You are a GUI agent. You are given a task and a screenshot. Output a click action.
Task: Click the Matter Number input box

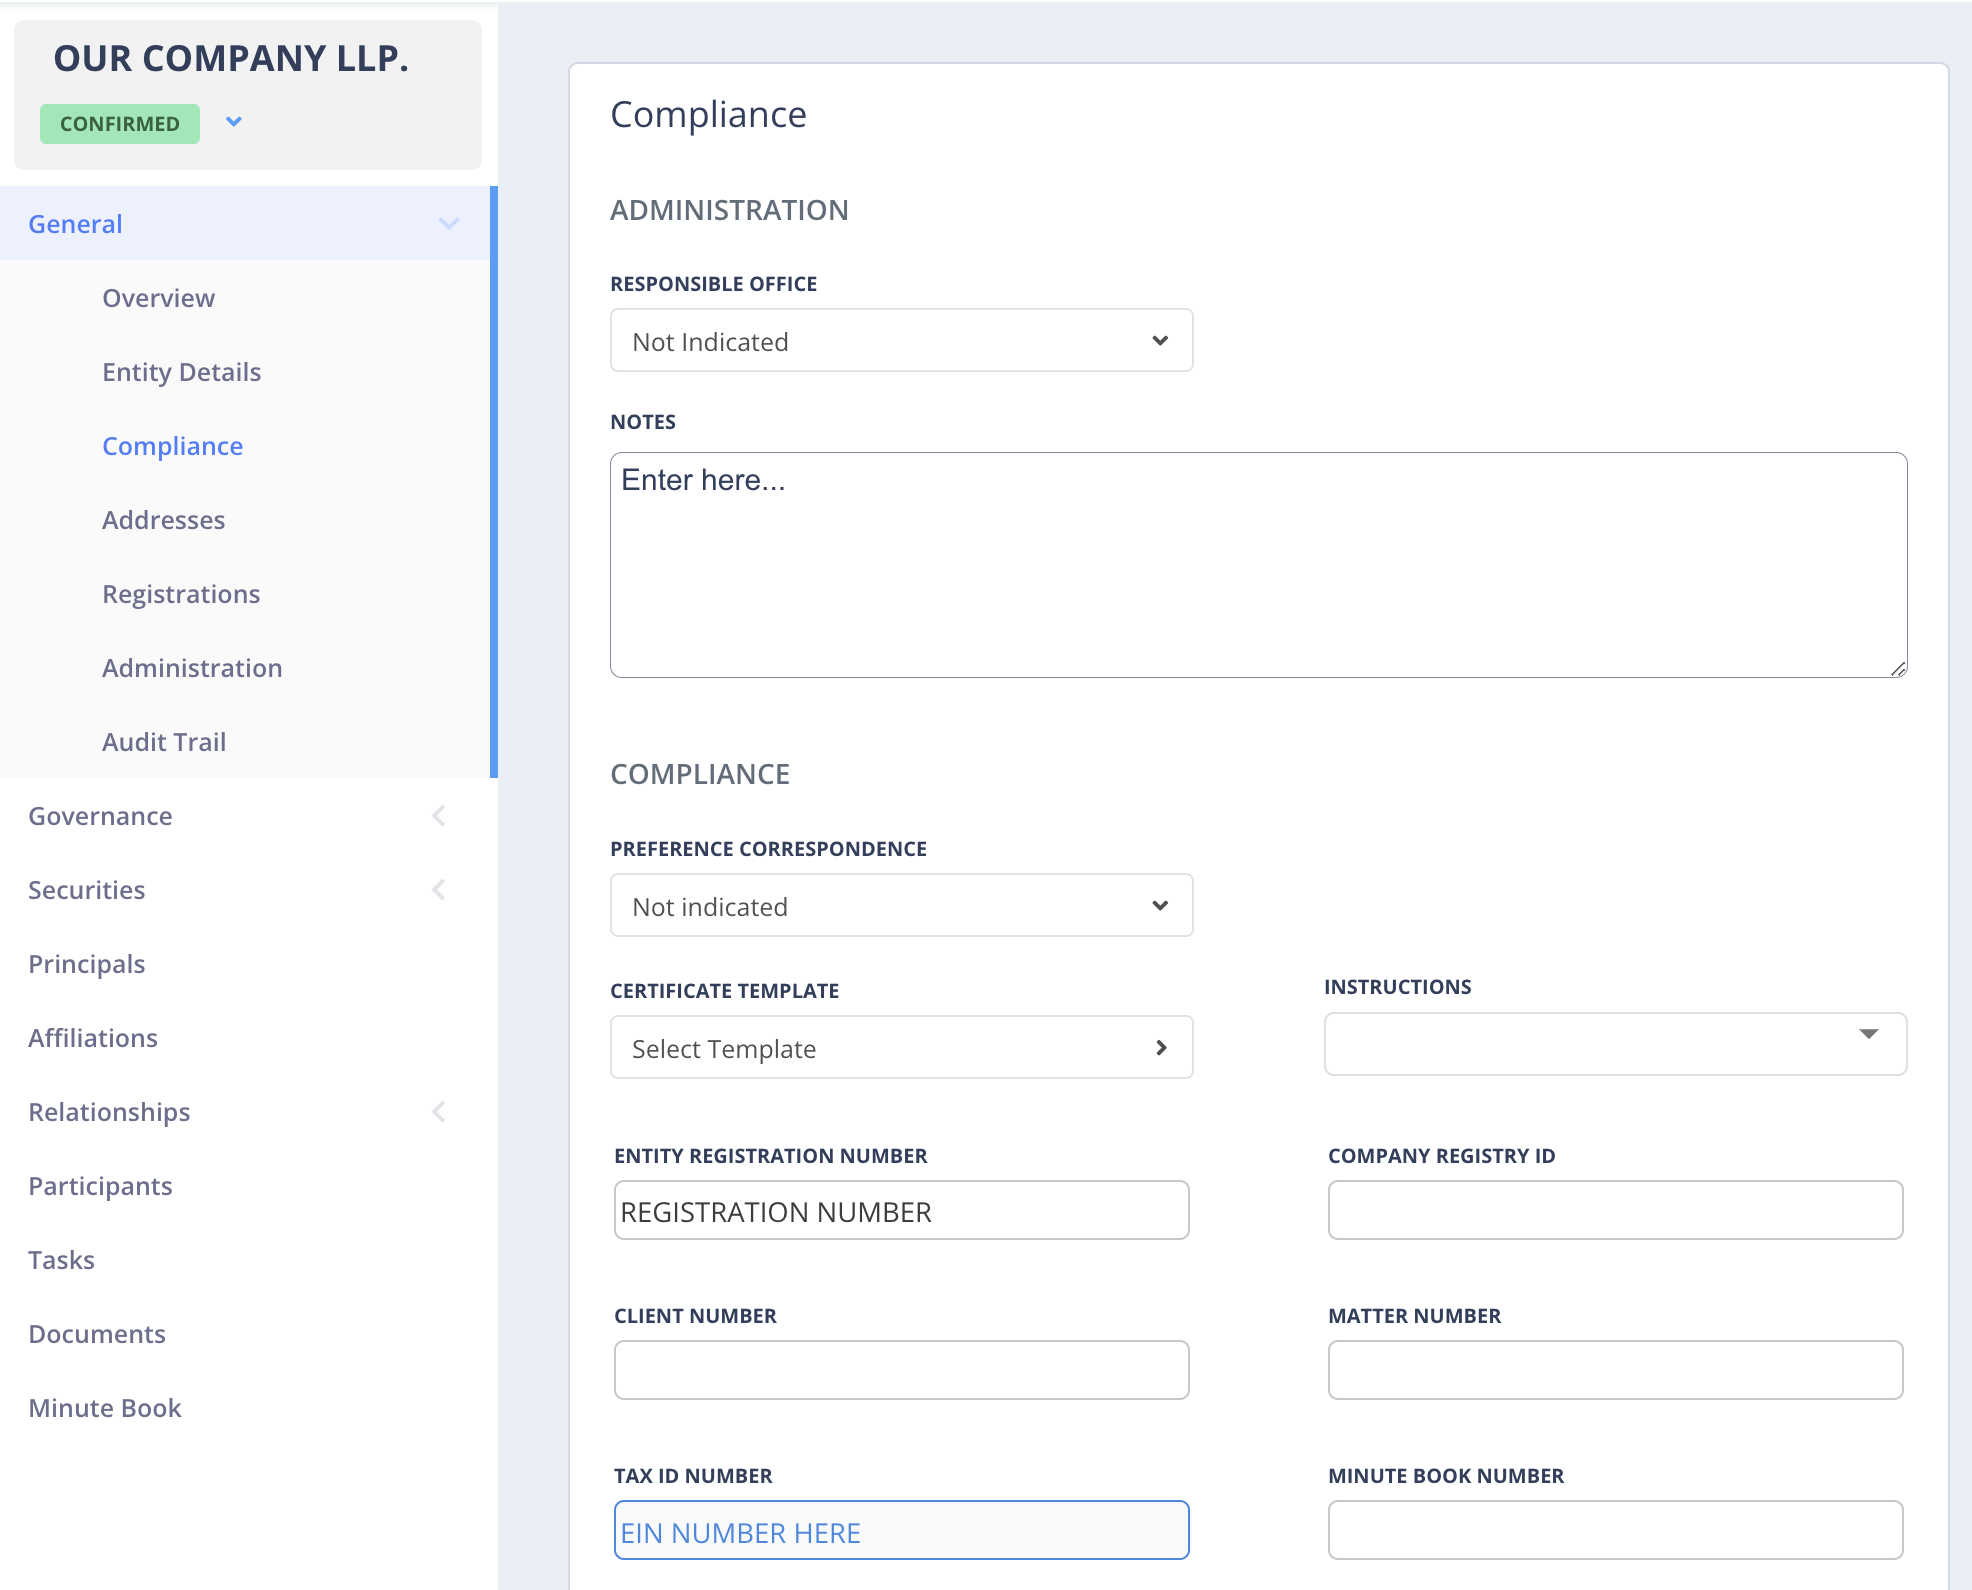tap(1614, 1371)
